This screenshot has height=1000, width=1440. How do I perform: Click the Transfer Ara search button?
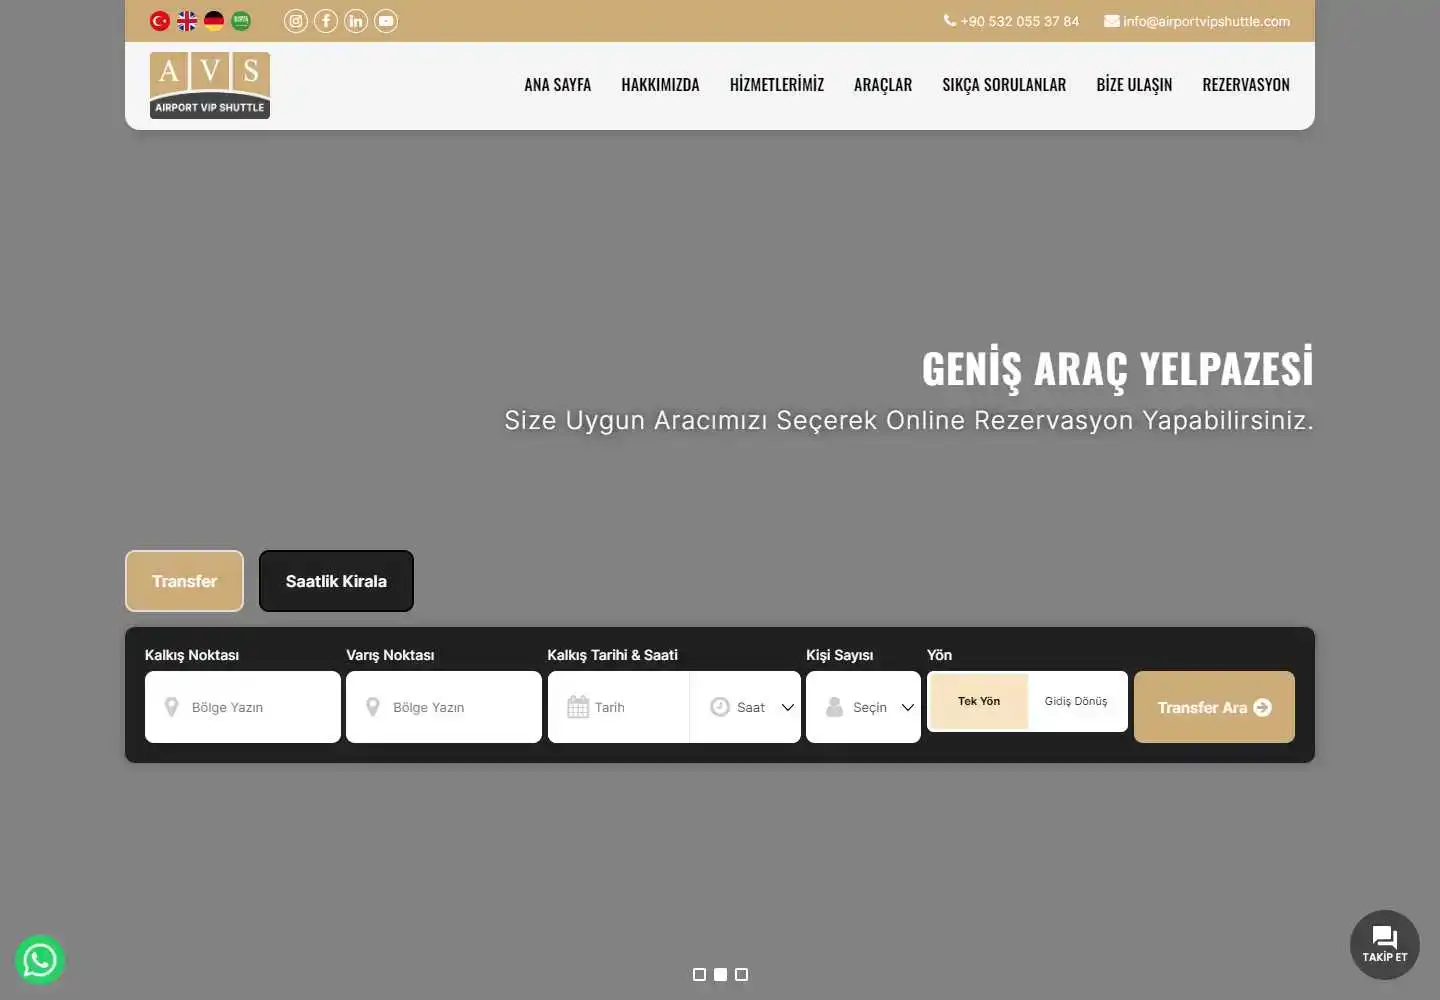[x=1214, y=707]
